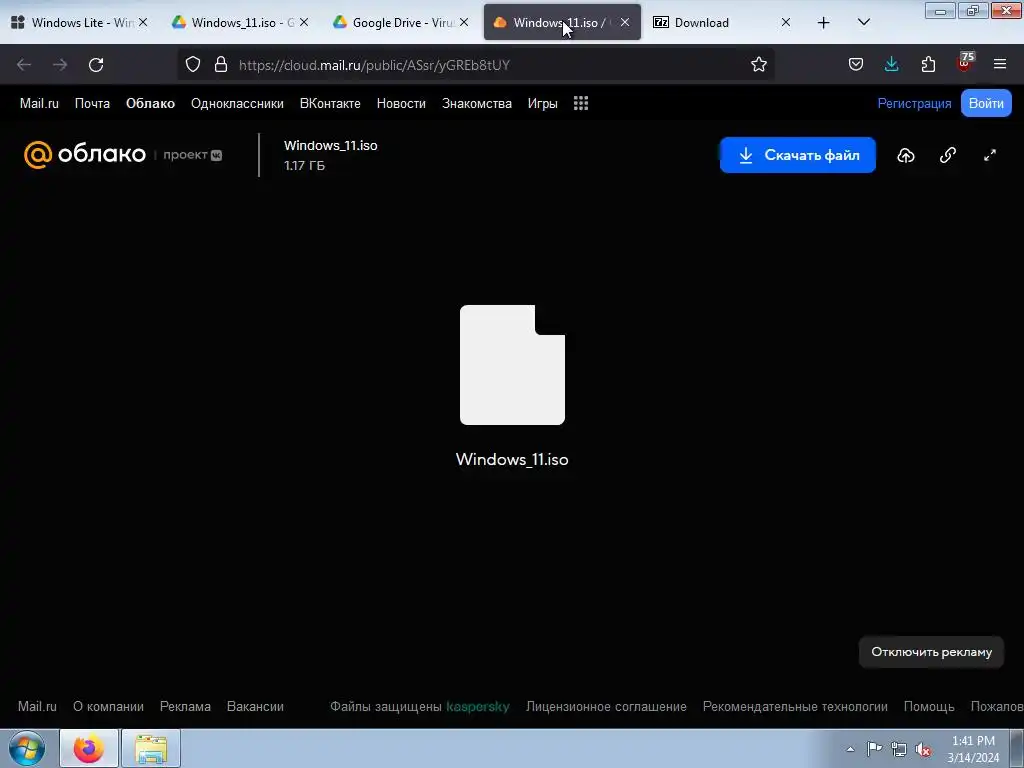The image size is (1024, 768).
Task: Close the Google Drive - Virus tab
Action: (x=464, y=22)
